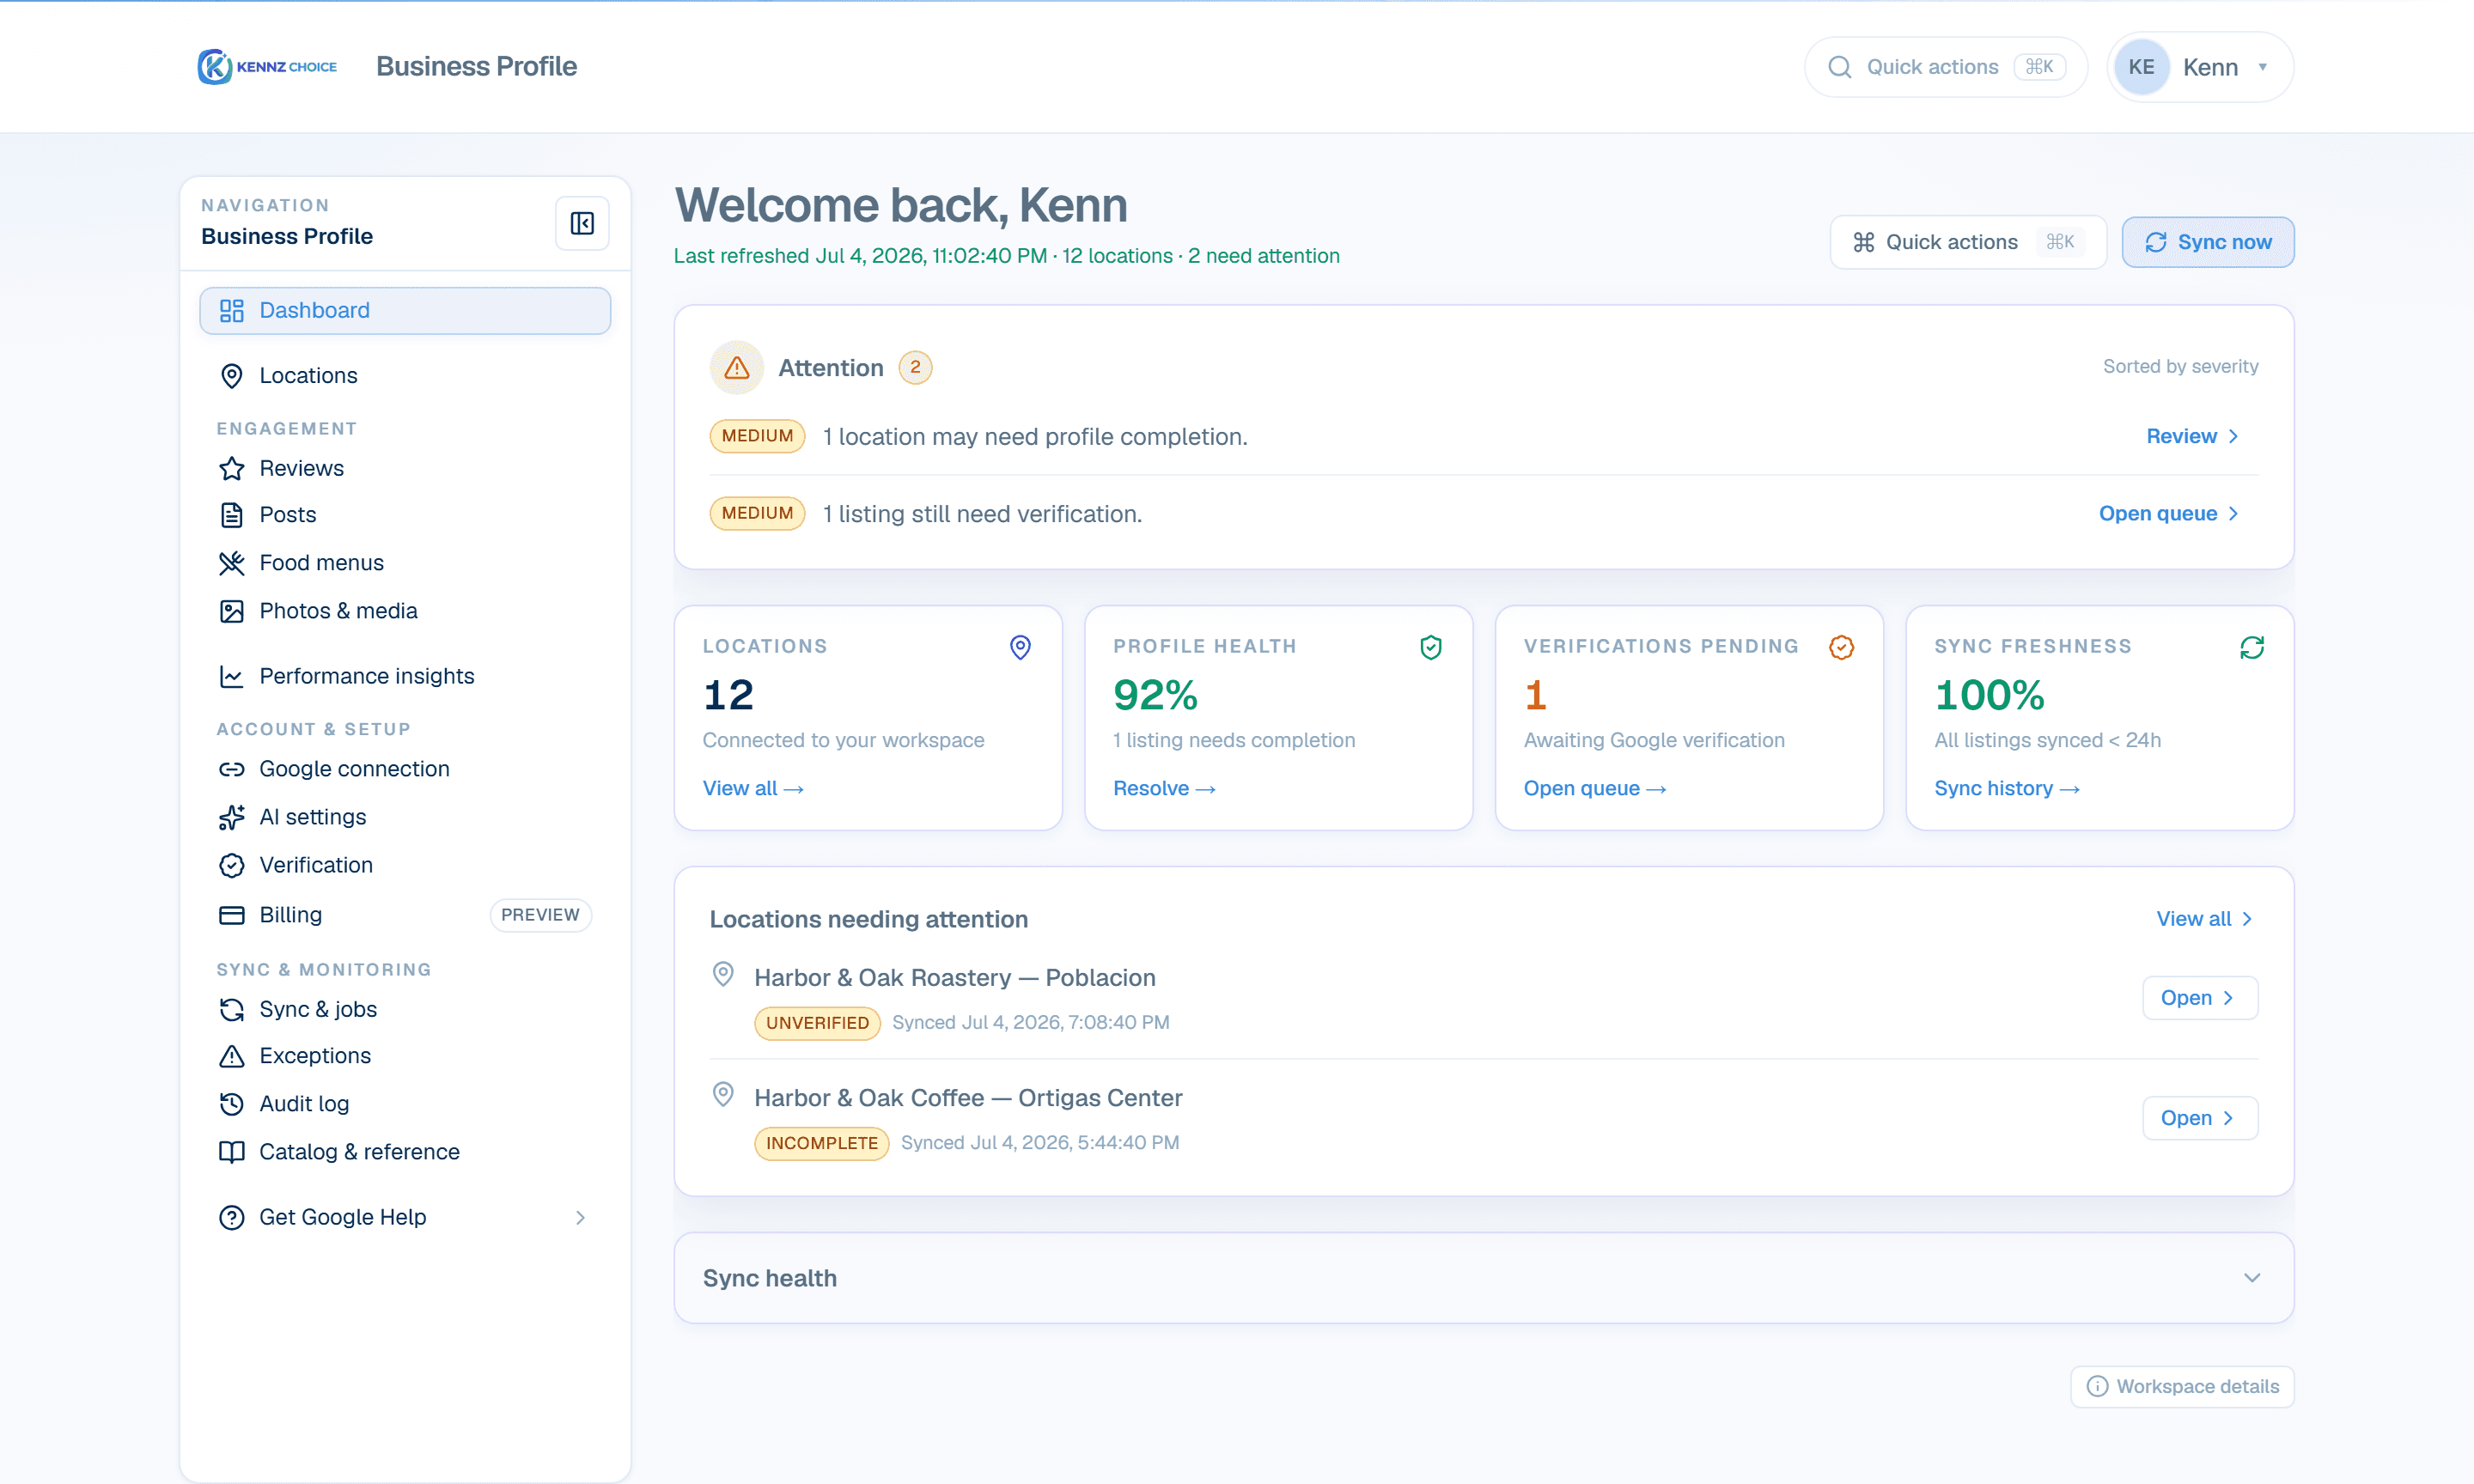
Task: Click Open queue link in Attention panel
Action: coord(2168,513)
